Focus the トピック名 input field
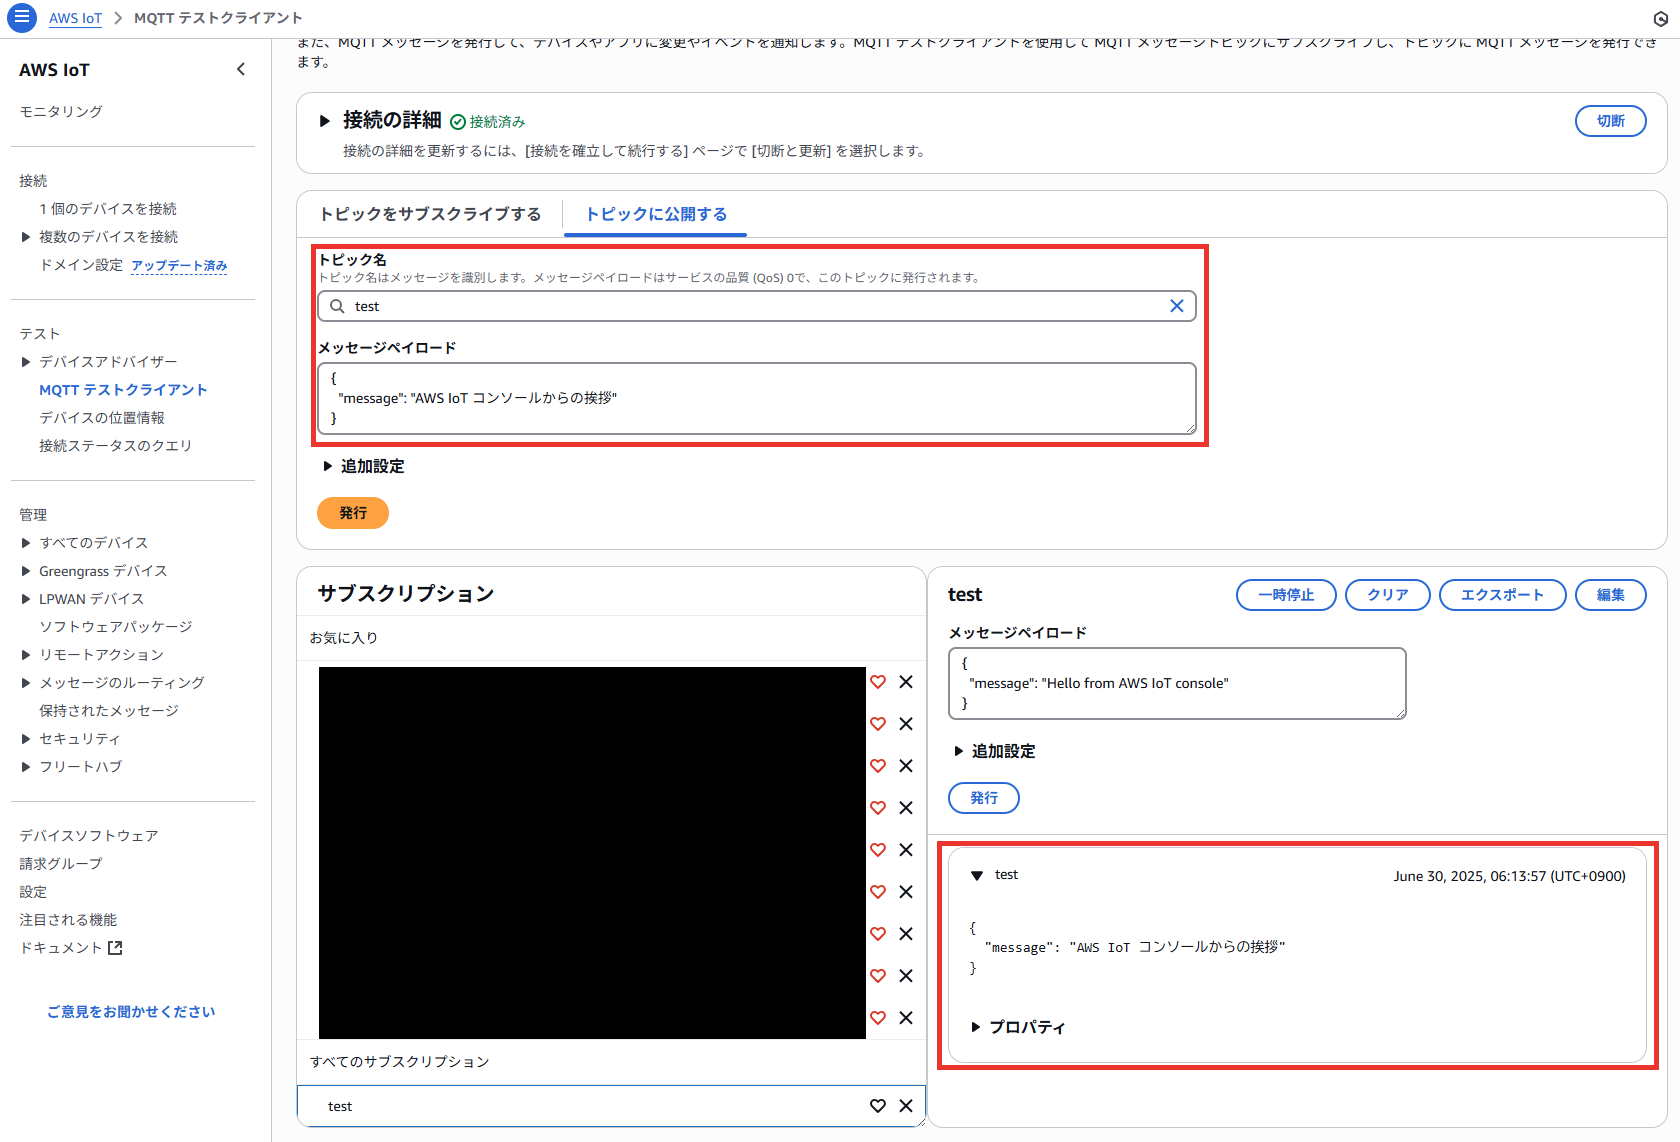1680x1142 pixels. [x=757, y=306]
